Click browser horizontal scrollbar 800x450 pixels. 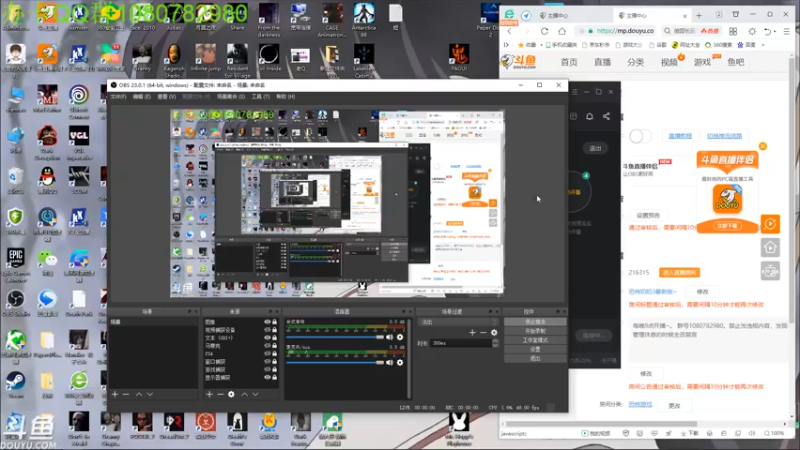coord(602,423)
